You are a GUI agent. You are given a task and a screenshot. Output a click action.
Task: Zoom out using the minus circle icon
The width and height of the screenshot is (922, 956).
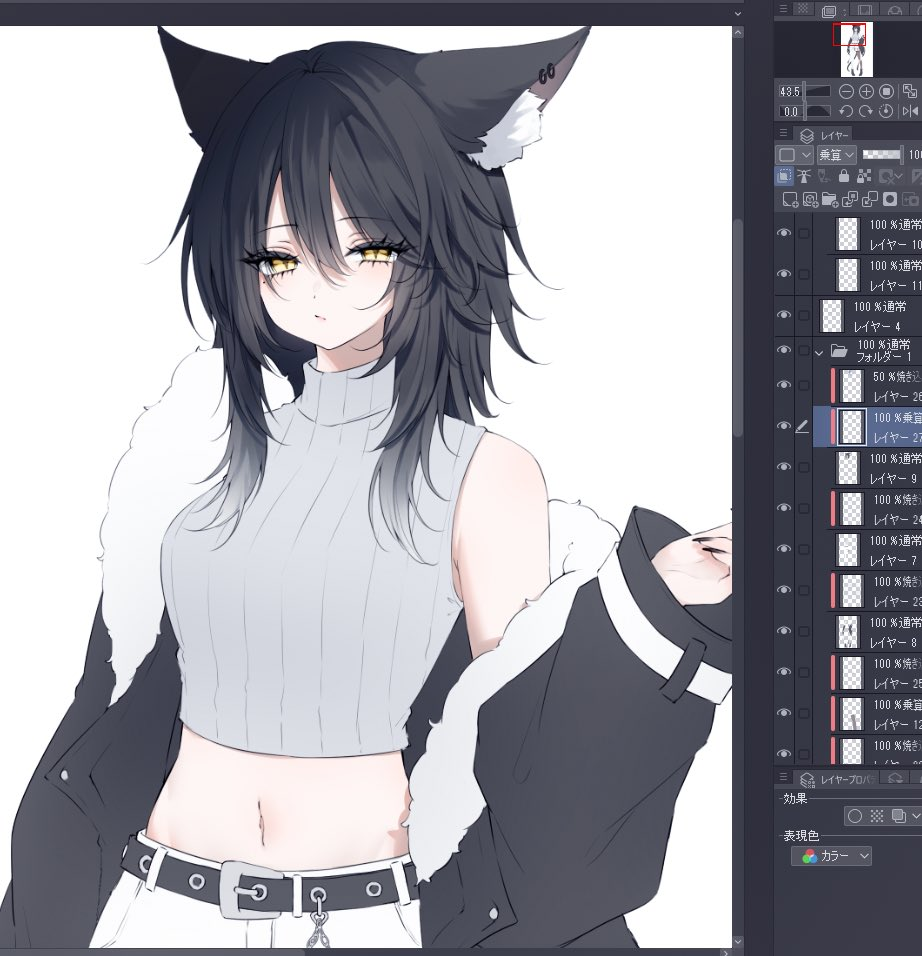(x=846, y=91)
